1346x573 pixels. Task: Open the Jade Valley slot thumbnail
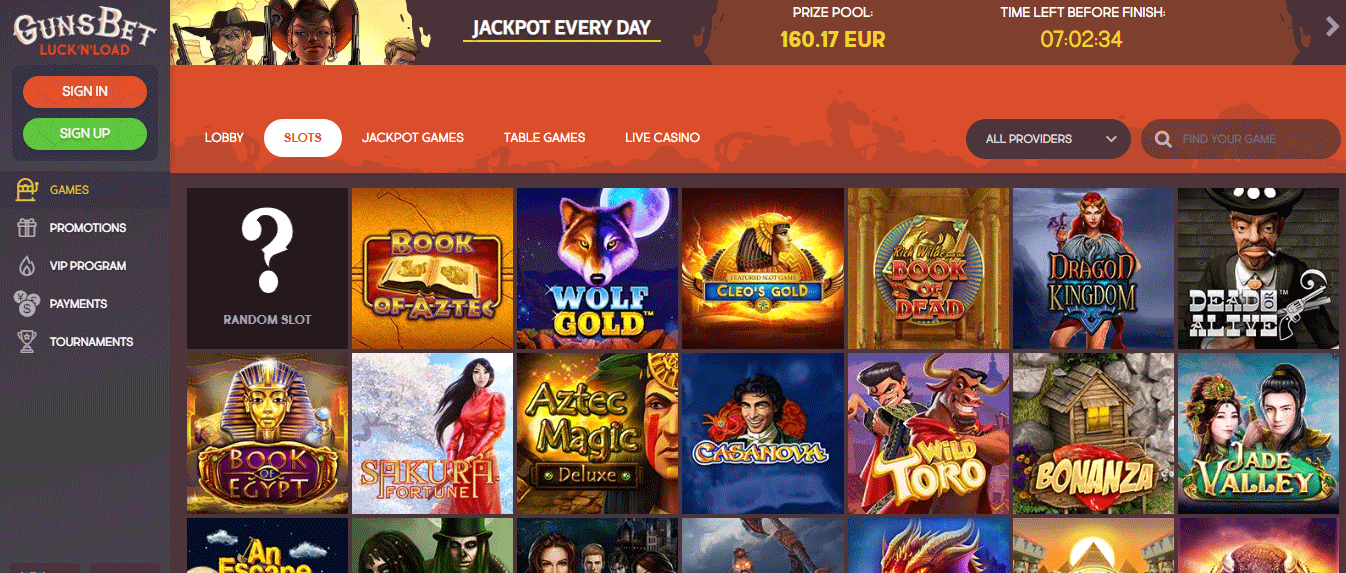[x=1258, y=433]
